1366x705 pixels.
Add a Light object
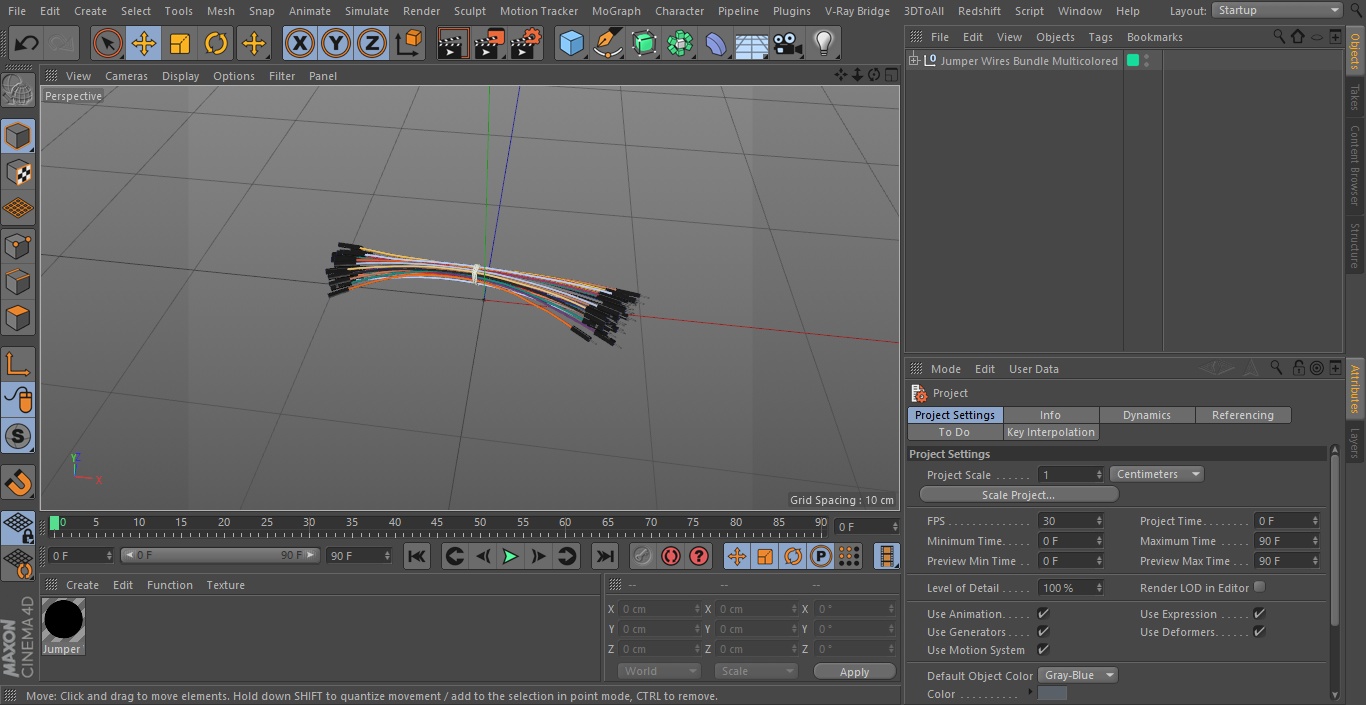824,43
